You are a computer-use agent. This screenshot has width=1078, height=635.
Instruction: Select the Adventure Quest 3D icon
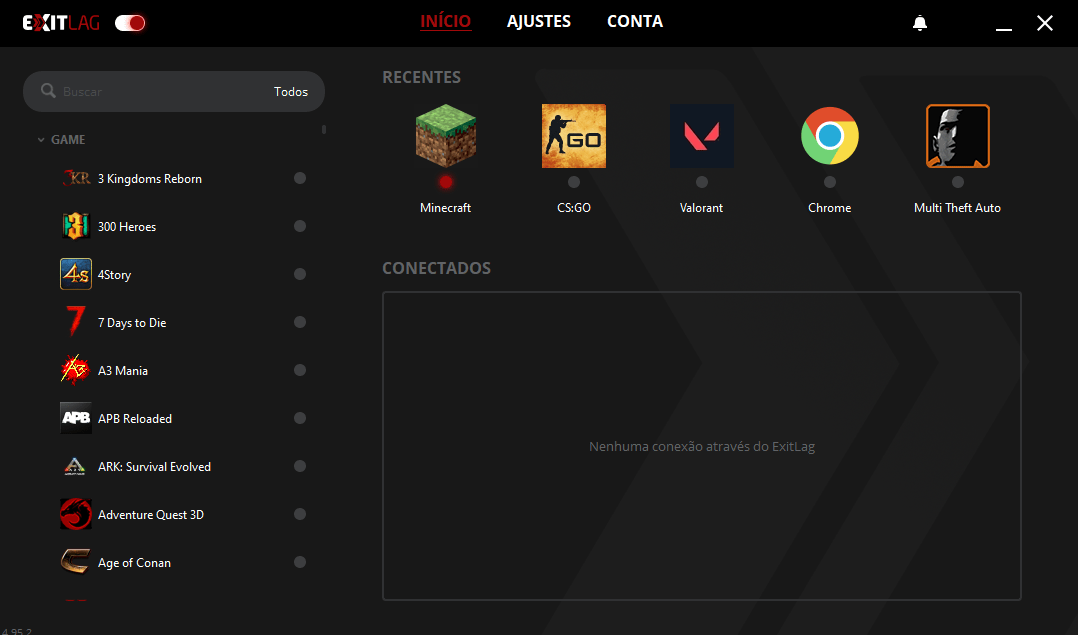[76, 514]
